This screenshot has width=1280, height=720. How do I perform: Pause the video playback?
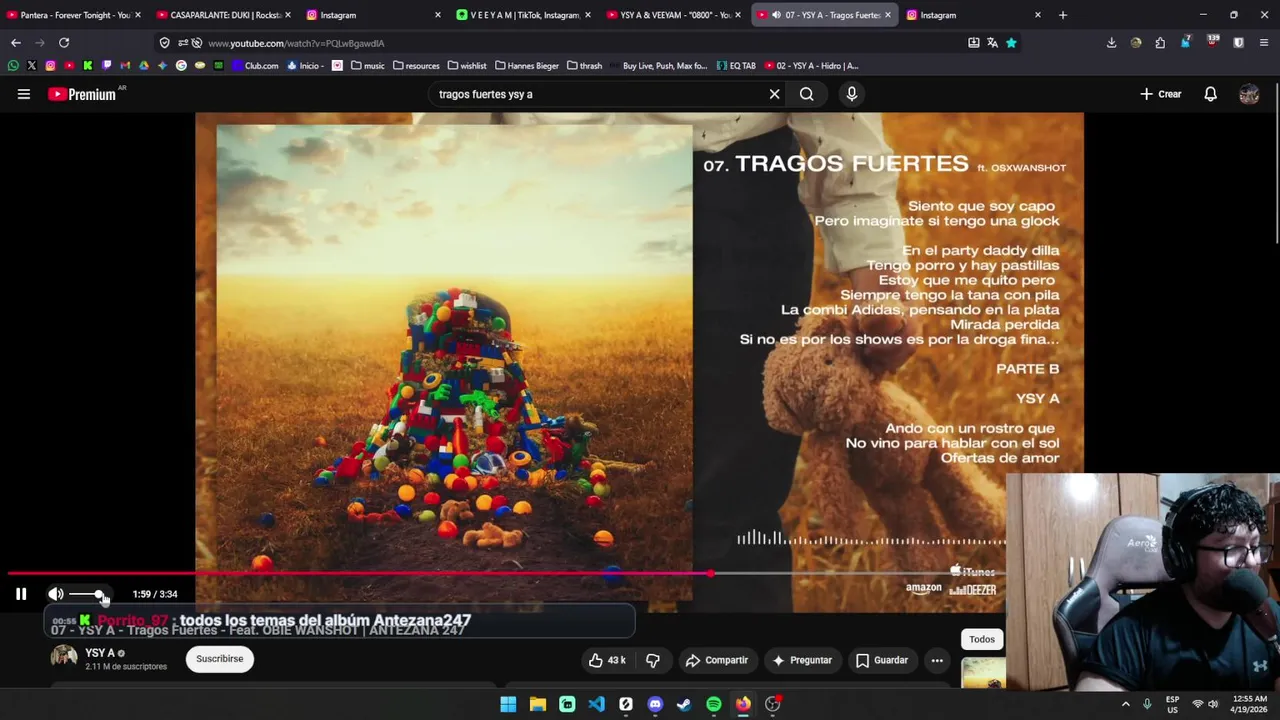coord(21,594)
